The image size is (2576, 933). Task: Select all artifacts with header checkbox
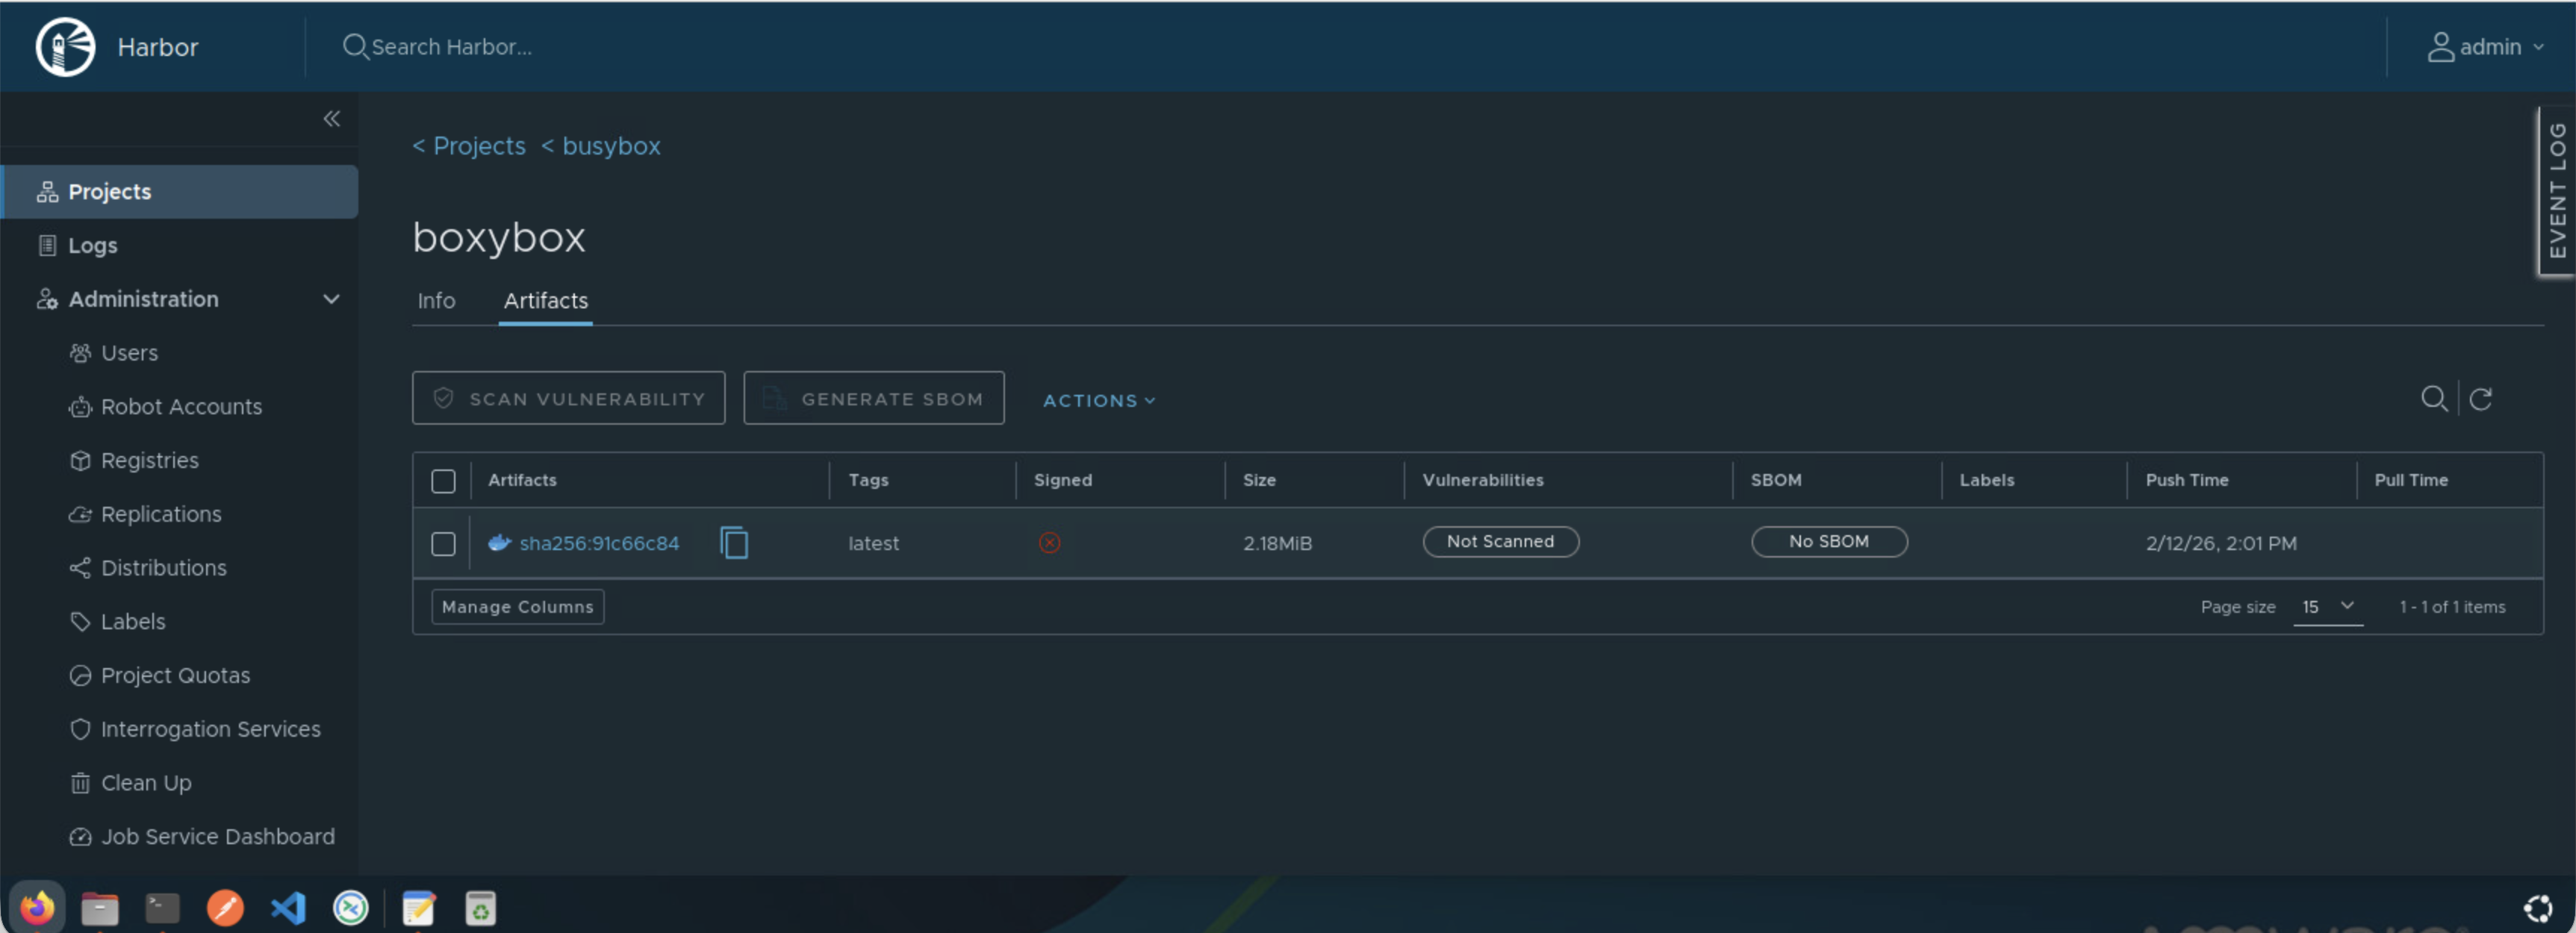click(443, 481)
